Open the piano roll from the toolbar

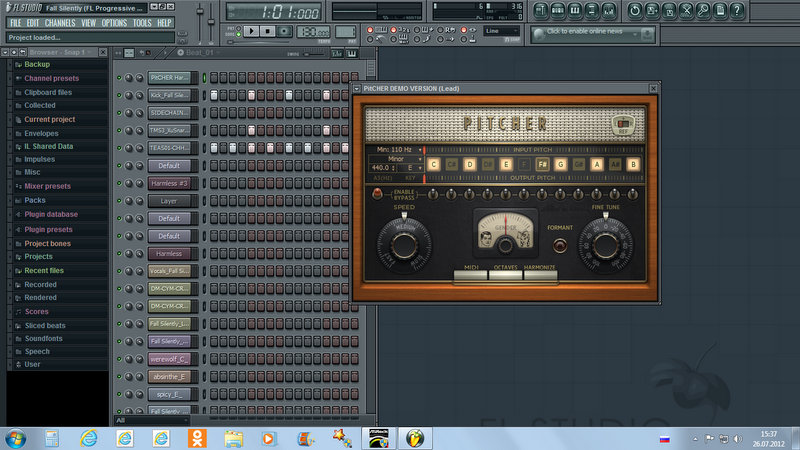(575, 10)
